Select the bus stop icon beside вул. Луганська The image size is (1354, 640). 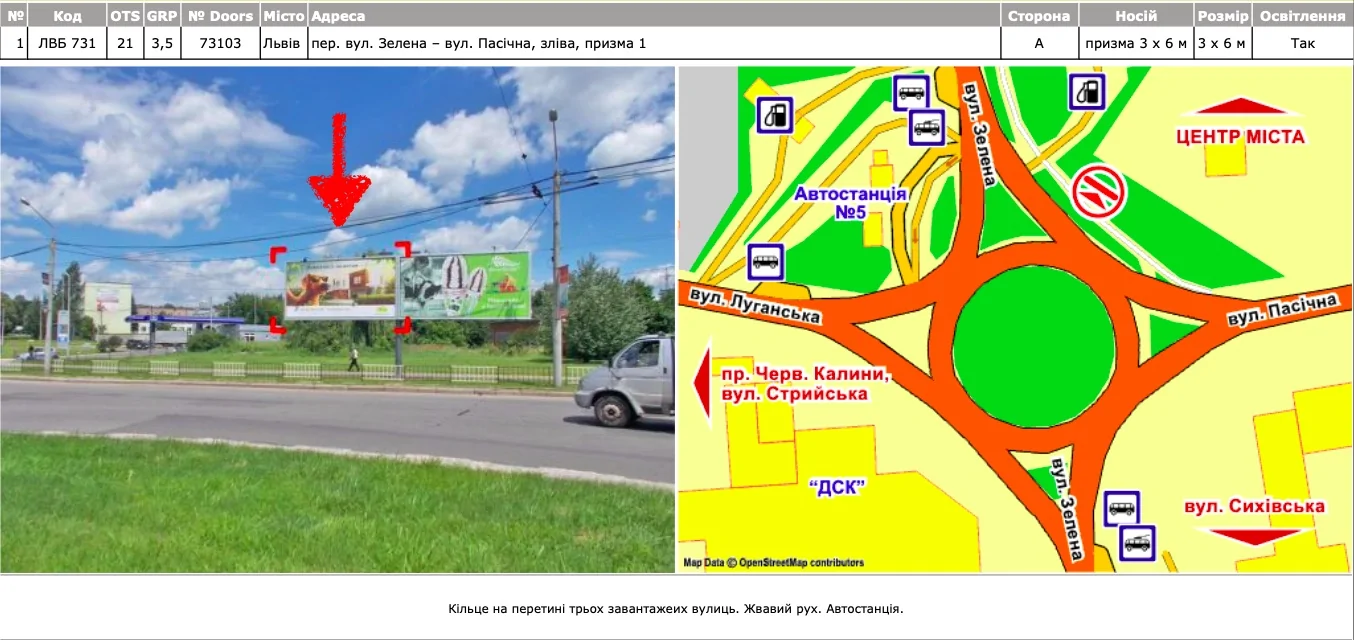click(766, 262)
